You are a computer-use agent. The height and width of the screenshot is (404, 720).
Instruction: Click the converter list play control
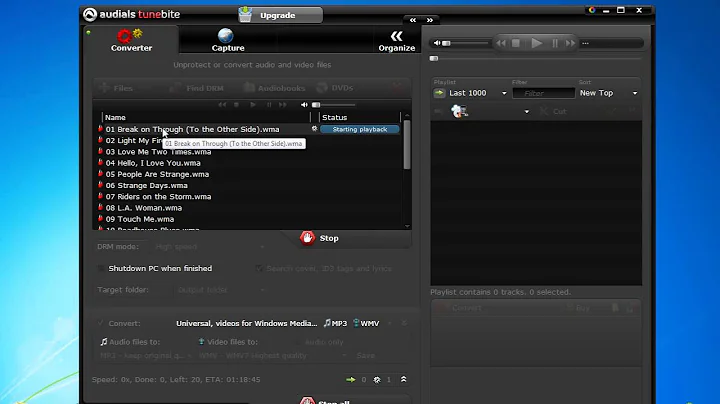(x=253, y=105)
